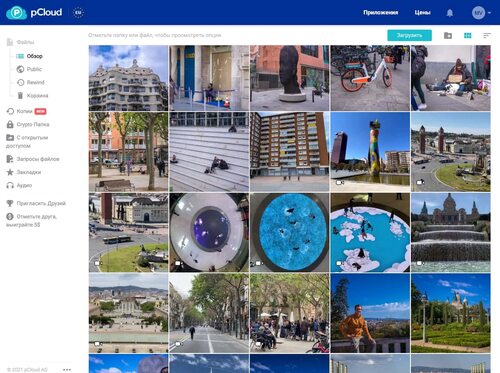The image size is (500, 373).
Task: Open the EU region indicator
Action: [x=78, y=13]
